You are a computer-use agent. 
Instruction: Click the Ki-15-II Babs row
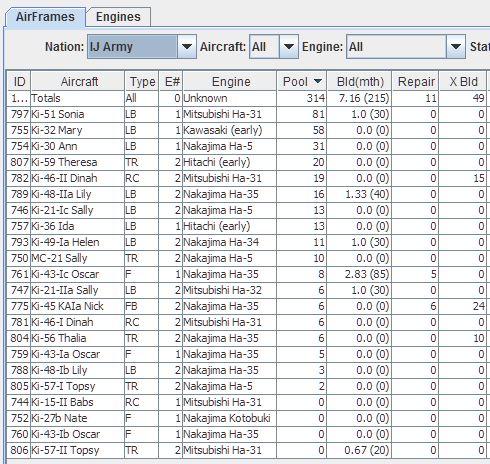click(x=247, y=402)
